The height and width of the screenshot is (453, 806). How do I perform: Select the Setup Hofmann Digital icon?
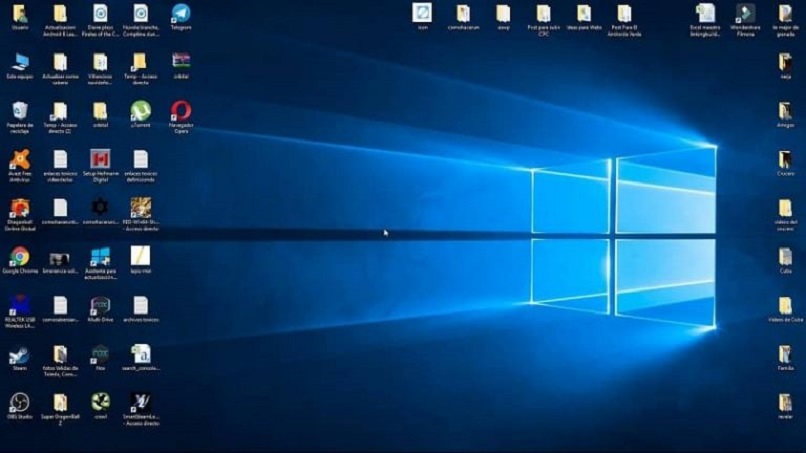click(x=100, y=159)
